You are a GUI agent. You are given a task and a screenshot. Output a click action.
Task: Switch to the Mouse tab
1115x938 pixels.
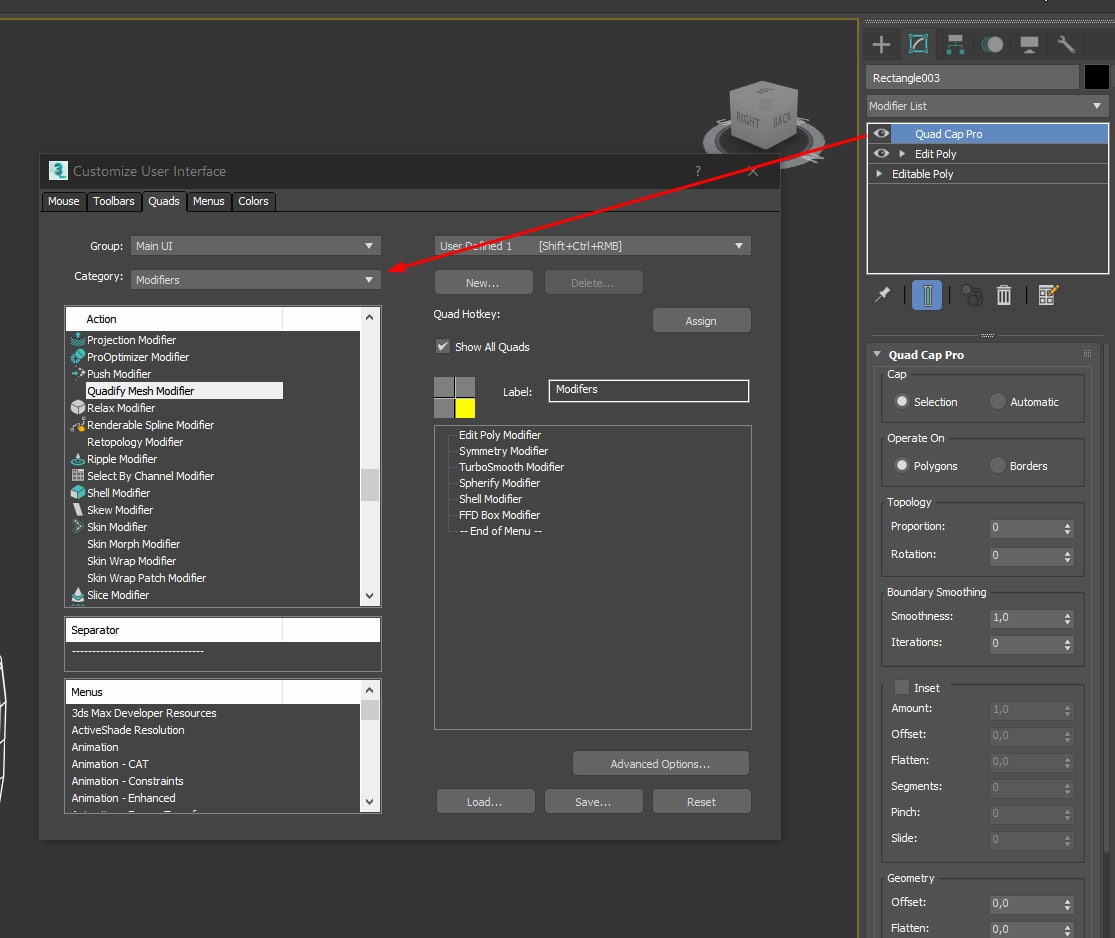click(x=63, y=201)
